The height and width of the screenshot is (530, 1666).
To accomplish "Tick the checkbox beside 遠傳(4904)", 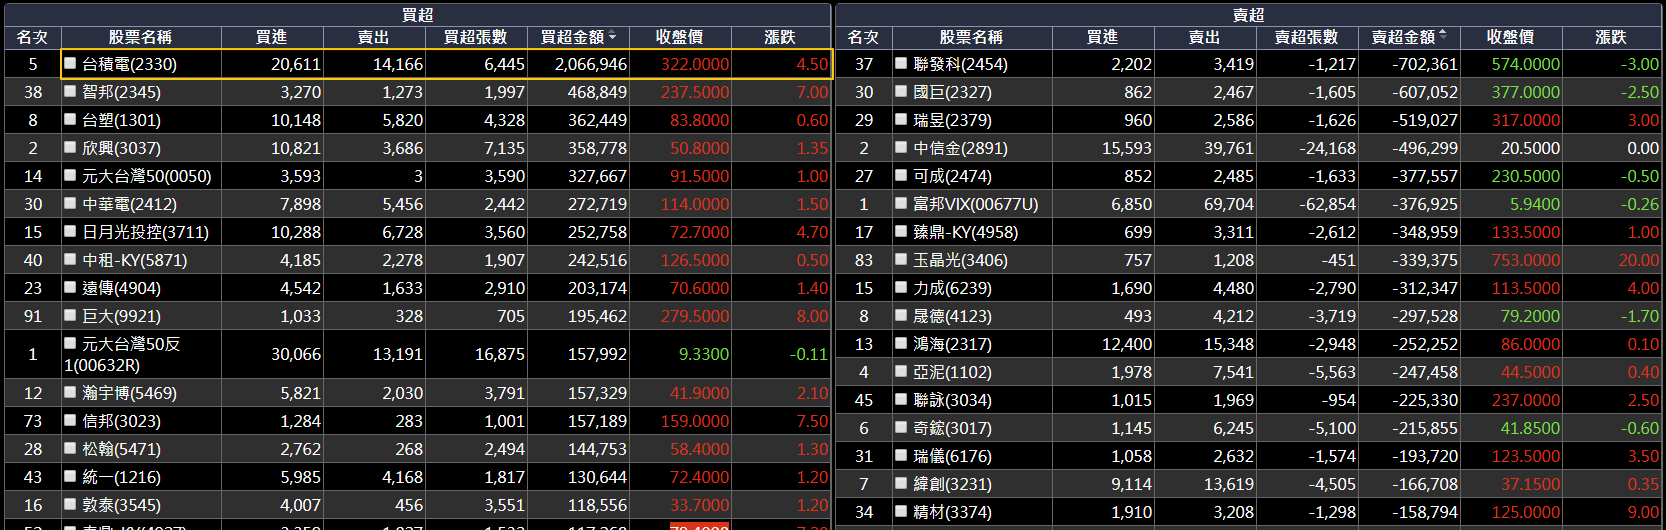I will click(x=70, y=287).
